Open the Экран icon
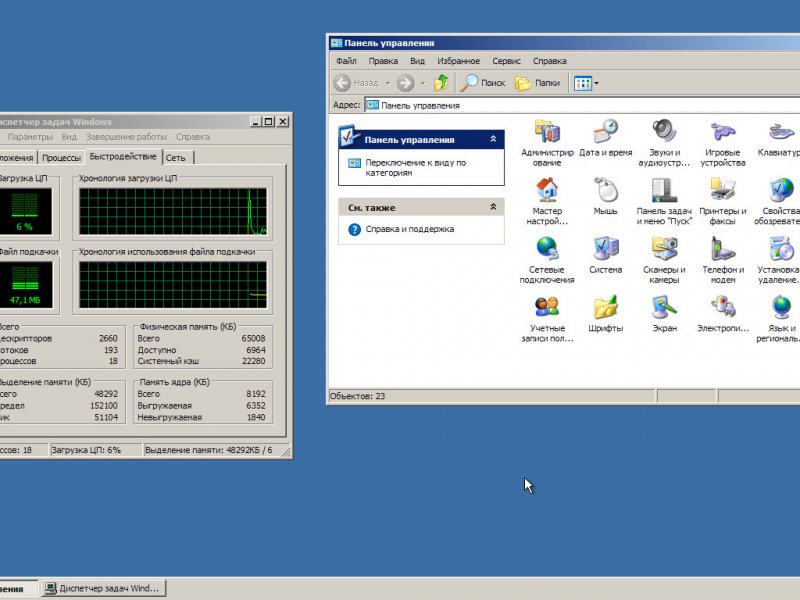The image size is (800, 600). [x=664, y=308]
